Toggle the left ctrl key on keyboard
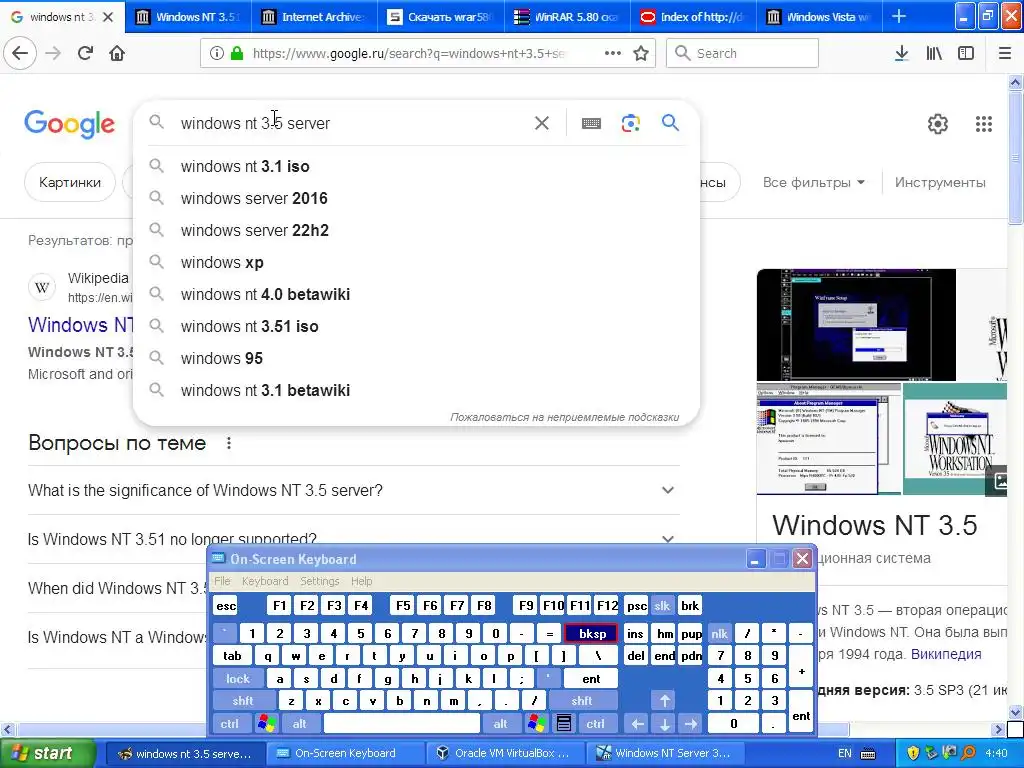1024x768 pixels. click(229, 724)
